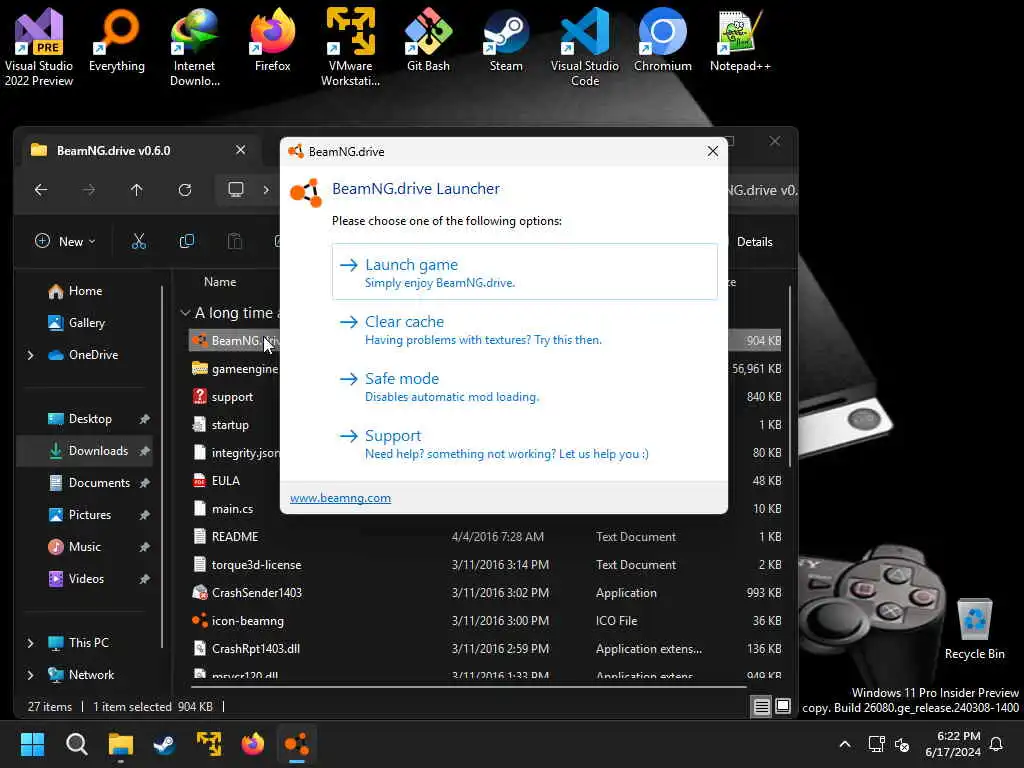Open Git Bash desktop shortcut

428,40
